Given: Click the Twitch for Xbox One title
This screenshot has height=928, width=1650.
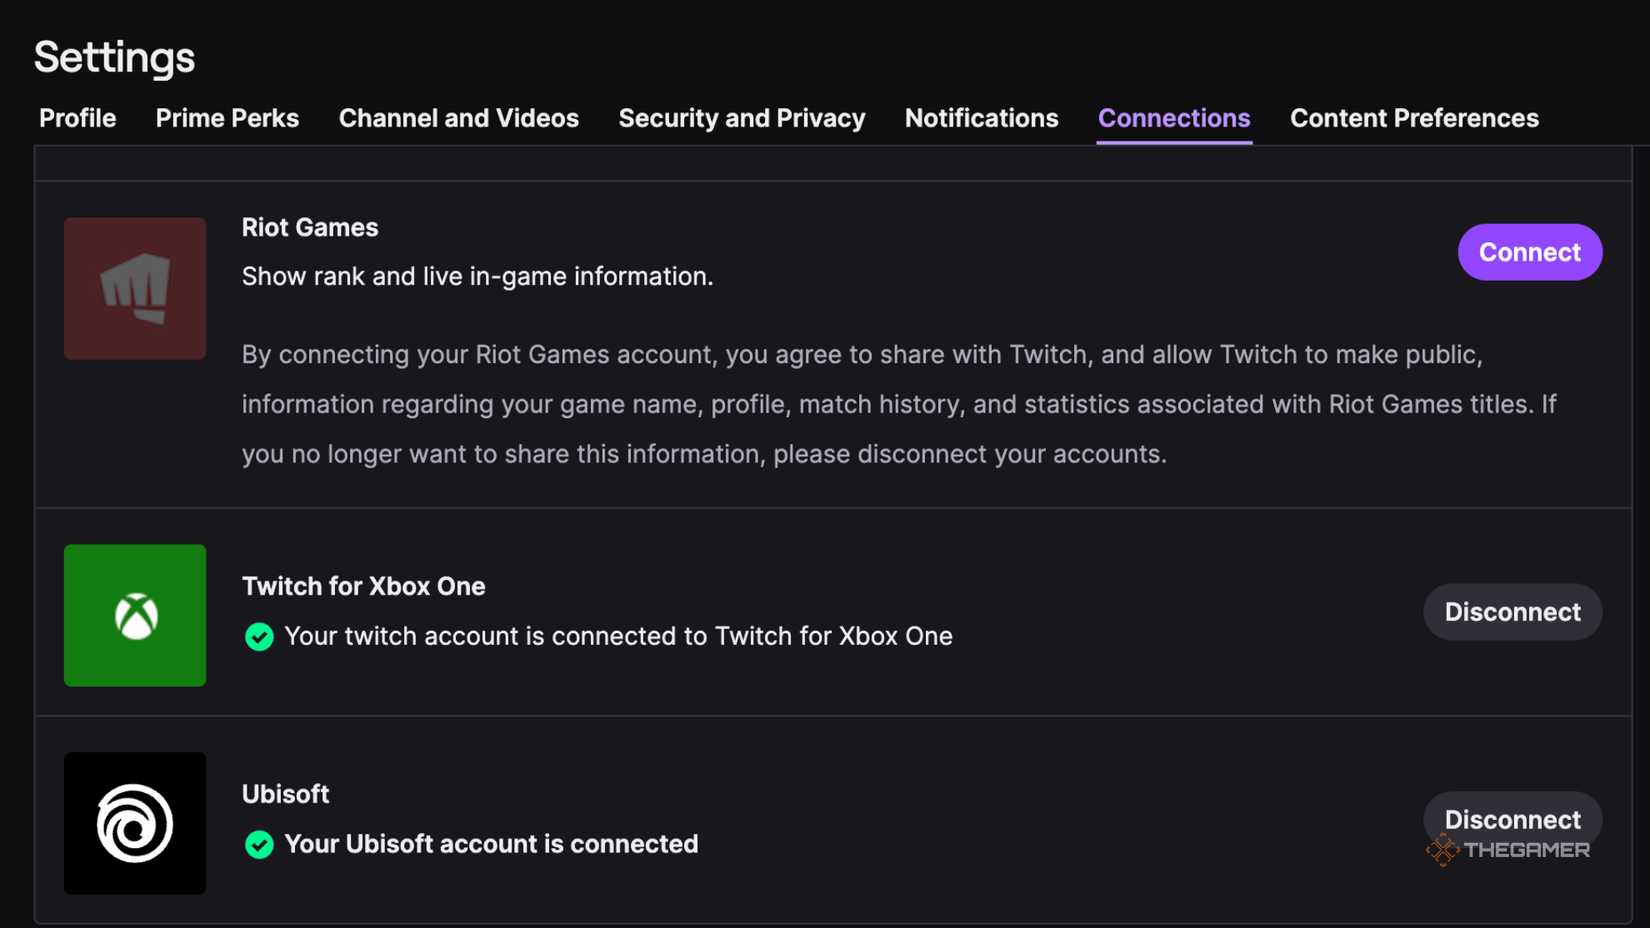Looking at the screenshot, I should tap(364, 586).
